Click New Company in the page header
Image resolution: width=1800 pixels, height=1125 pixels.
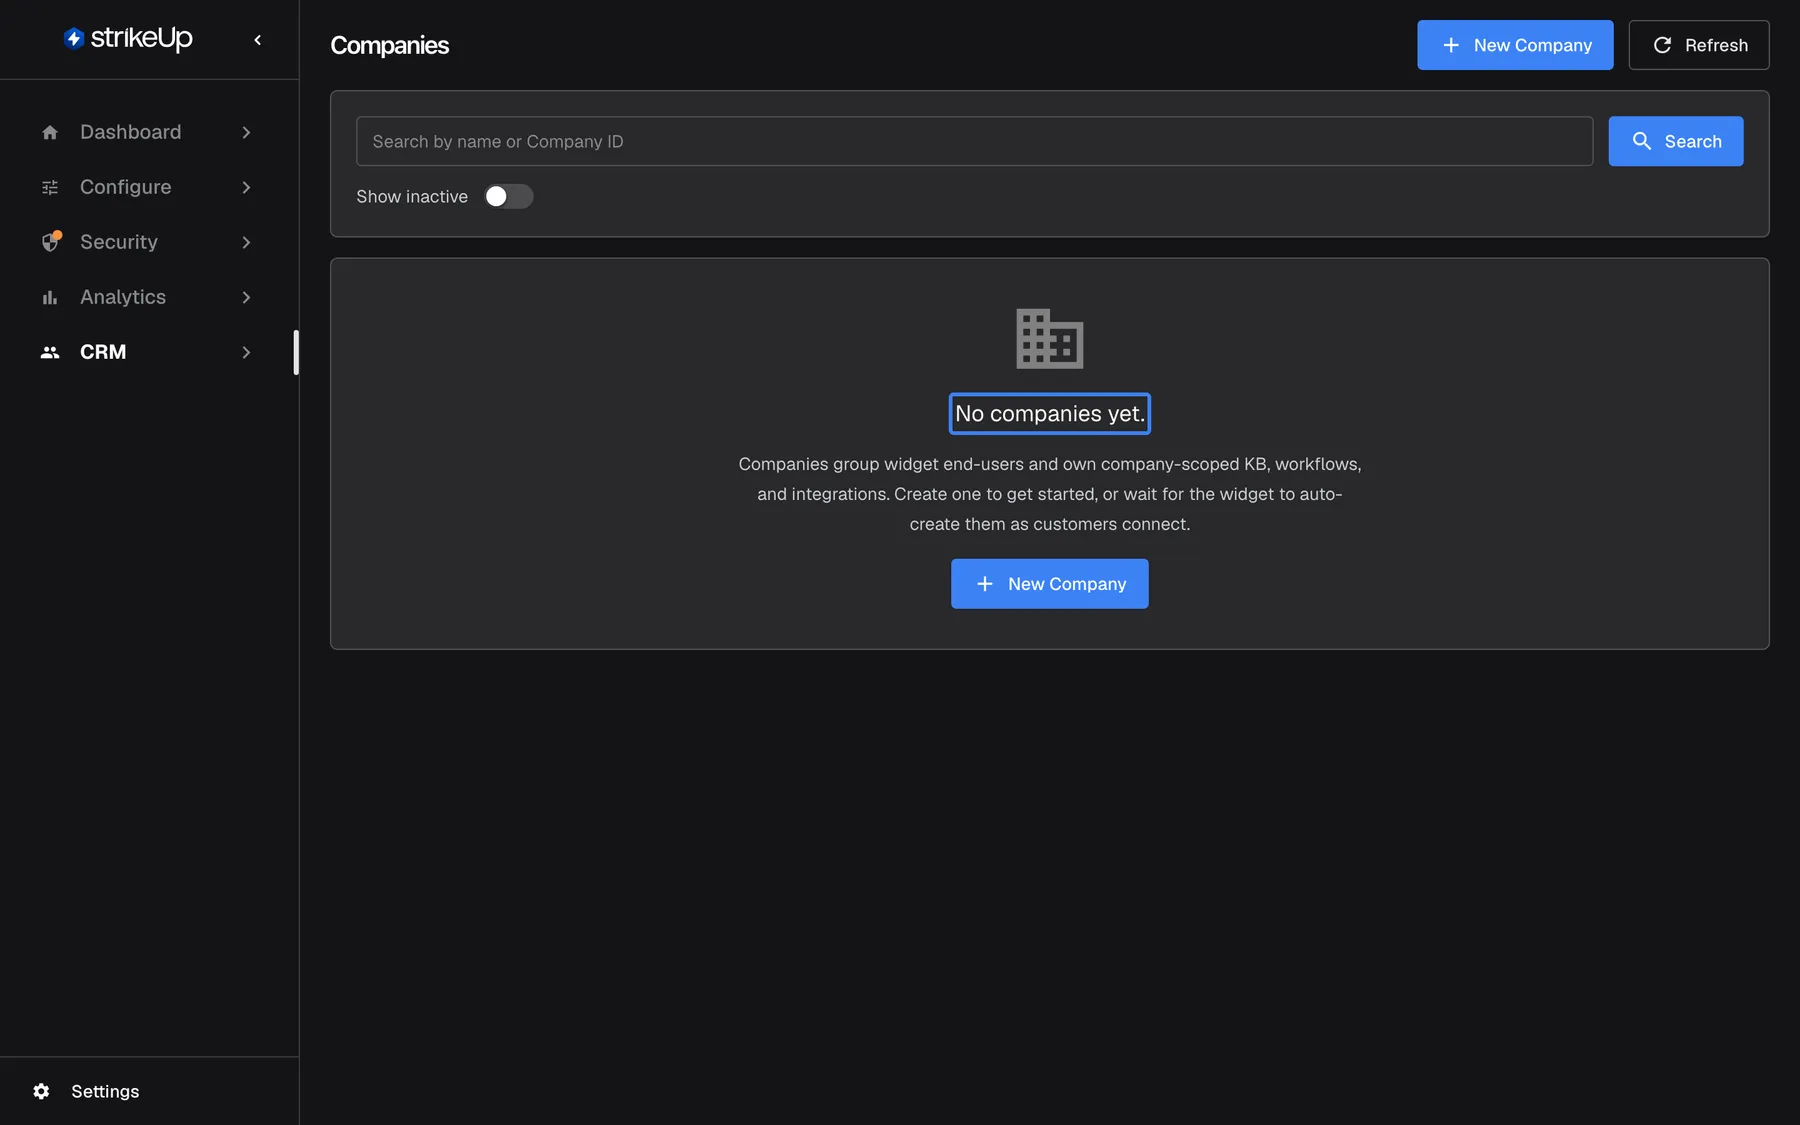(x=1515, y=45)
